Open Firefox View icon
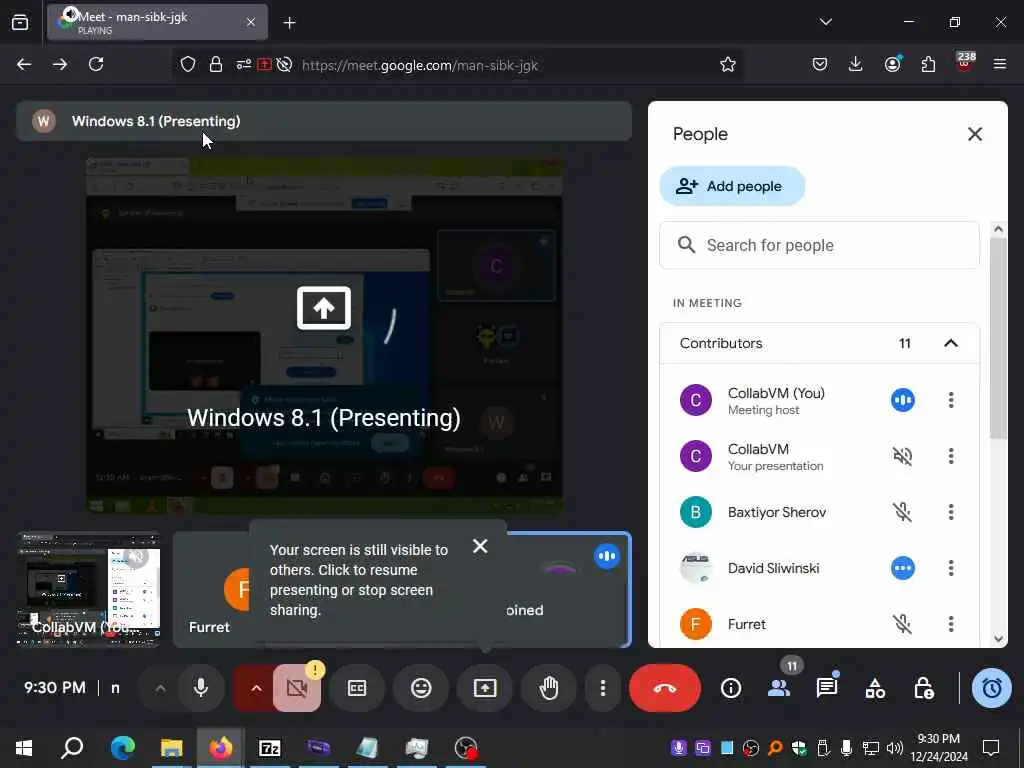Screen dimensions: 1024x768 pos(20,22)
